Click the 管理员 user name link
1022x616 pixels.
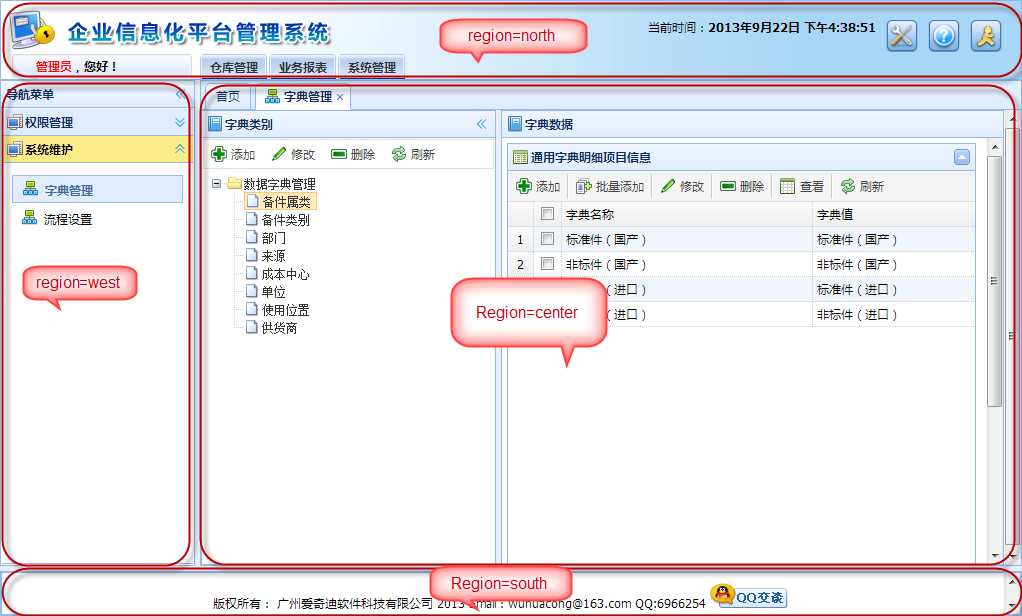point(53,66)
